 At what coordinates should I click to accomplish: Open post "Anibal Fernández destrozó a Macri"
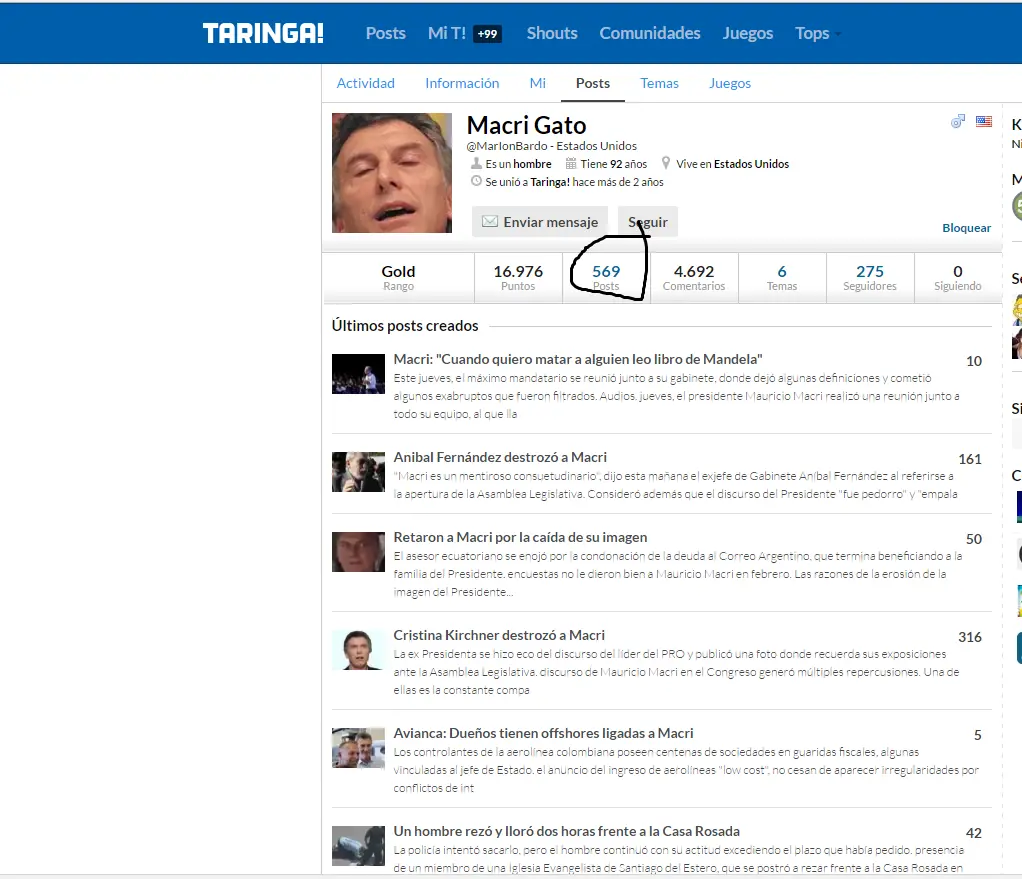(x=500, y=457)
